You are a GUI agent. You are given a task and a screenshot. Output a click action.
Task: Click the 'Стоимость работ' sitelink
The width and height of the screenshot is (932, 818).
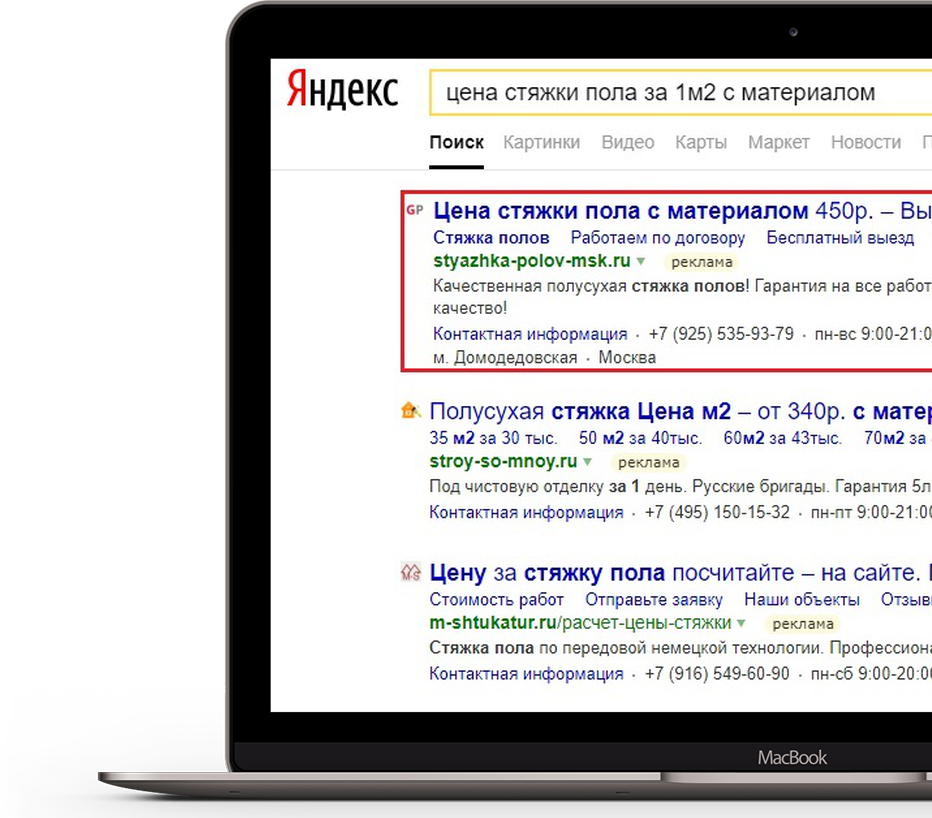496,599
